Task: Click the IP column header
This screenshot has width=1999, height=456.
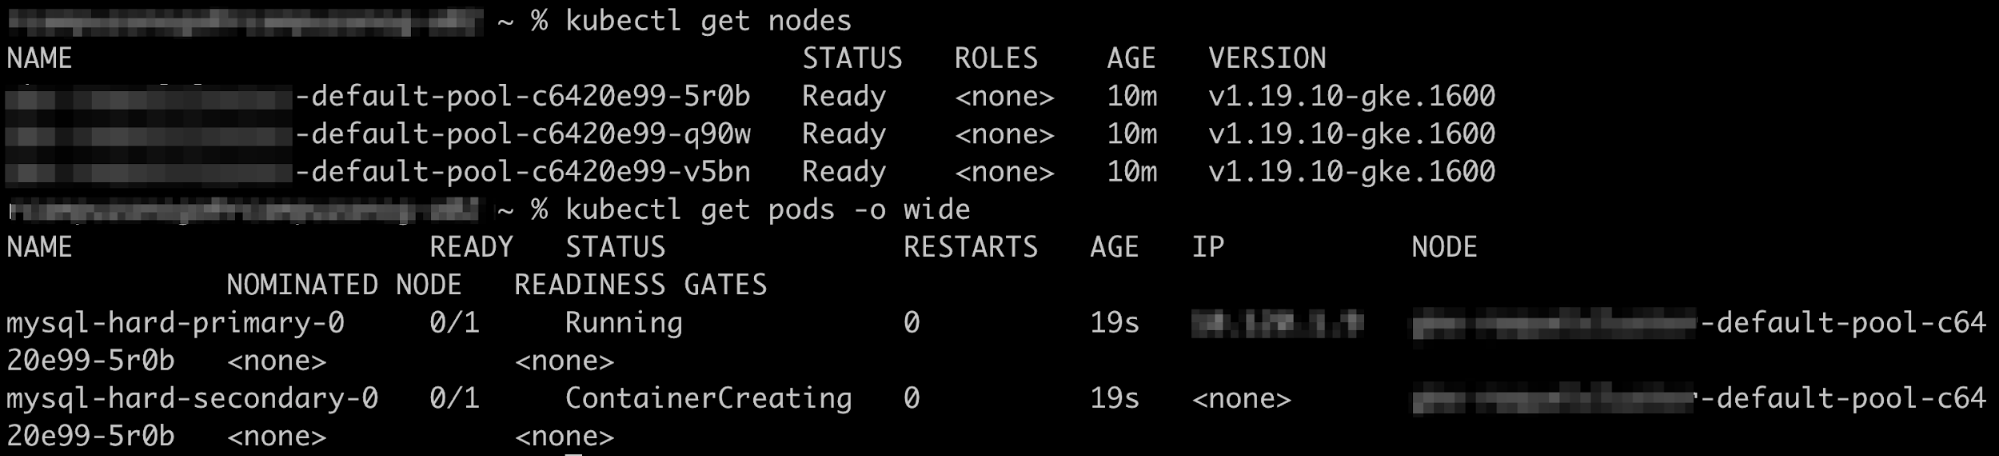Action: pyautogui.click(x=1207, y=248)
